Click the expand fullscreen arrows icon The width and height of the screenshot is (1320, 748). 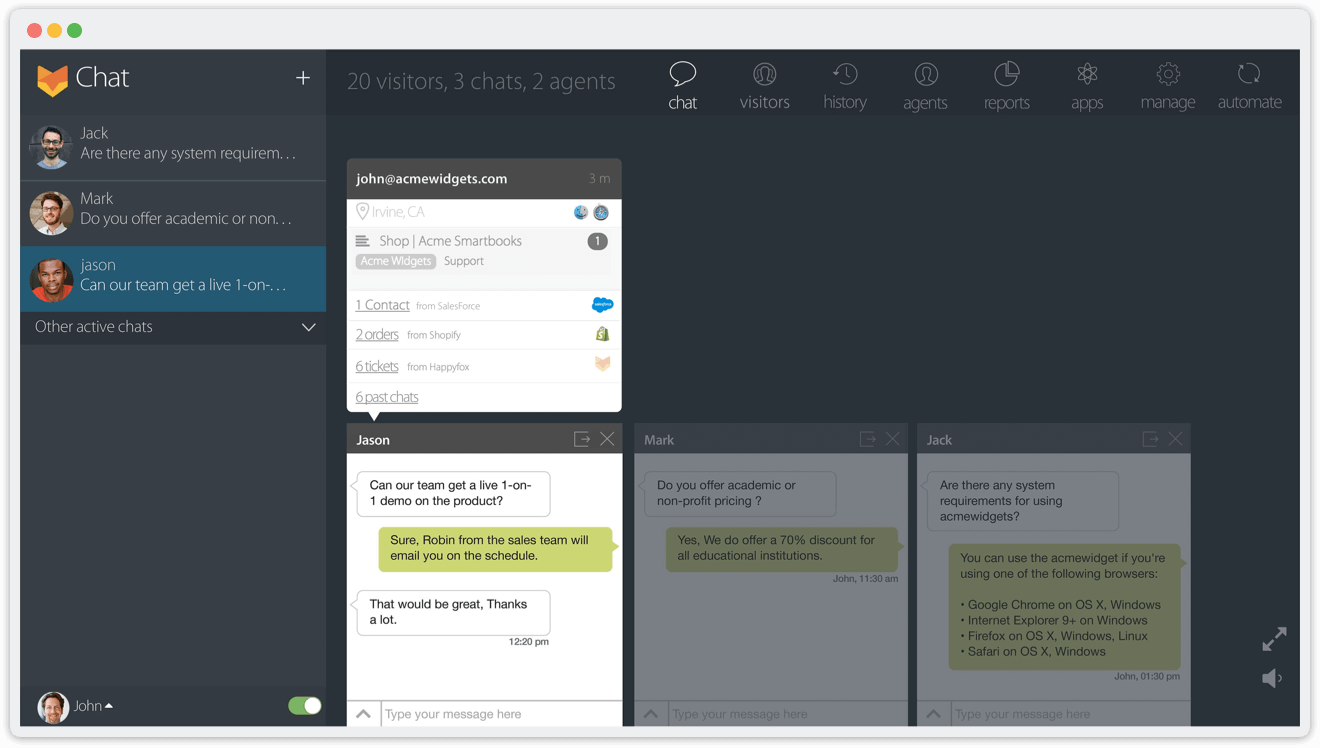(1274, 639)
